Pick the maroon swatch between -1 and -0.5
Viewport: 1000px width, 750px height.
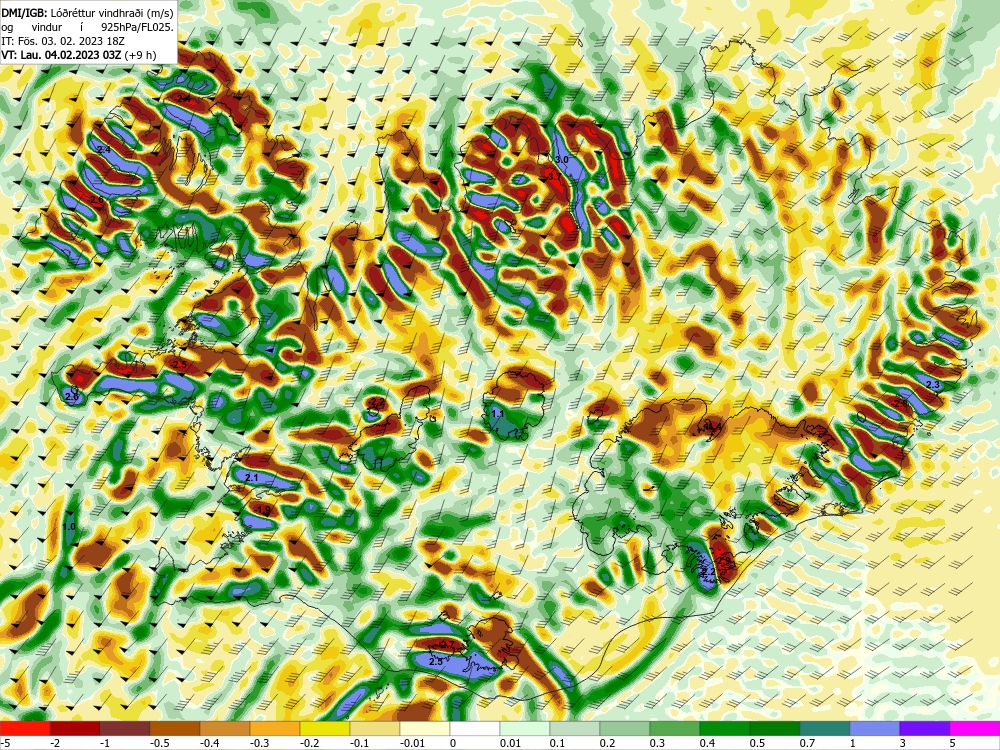(125, 728)
